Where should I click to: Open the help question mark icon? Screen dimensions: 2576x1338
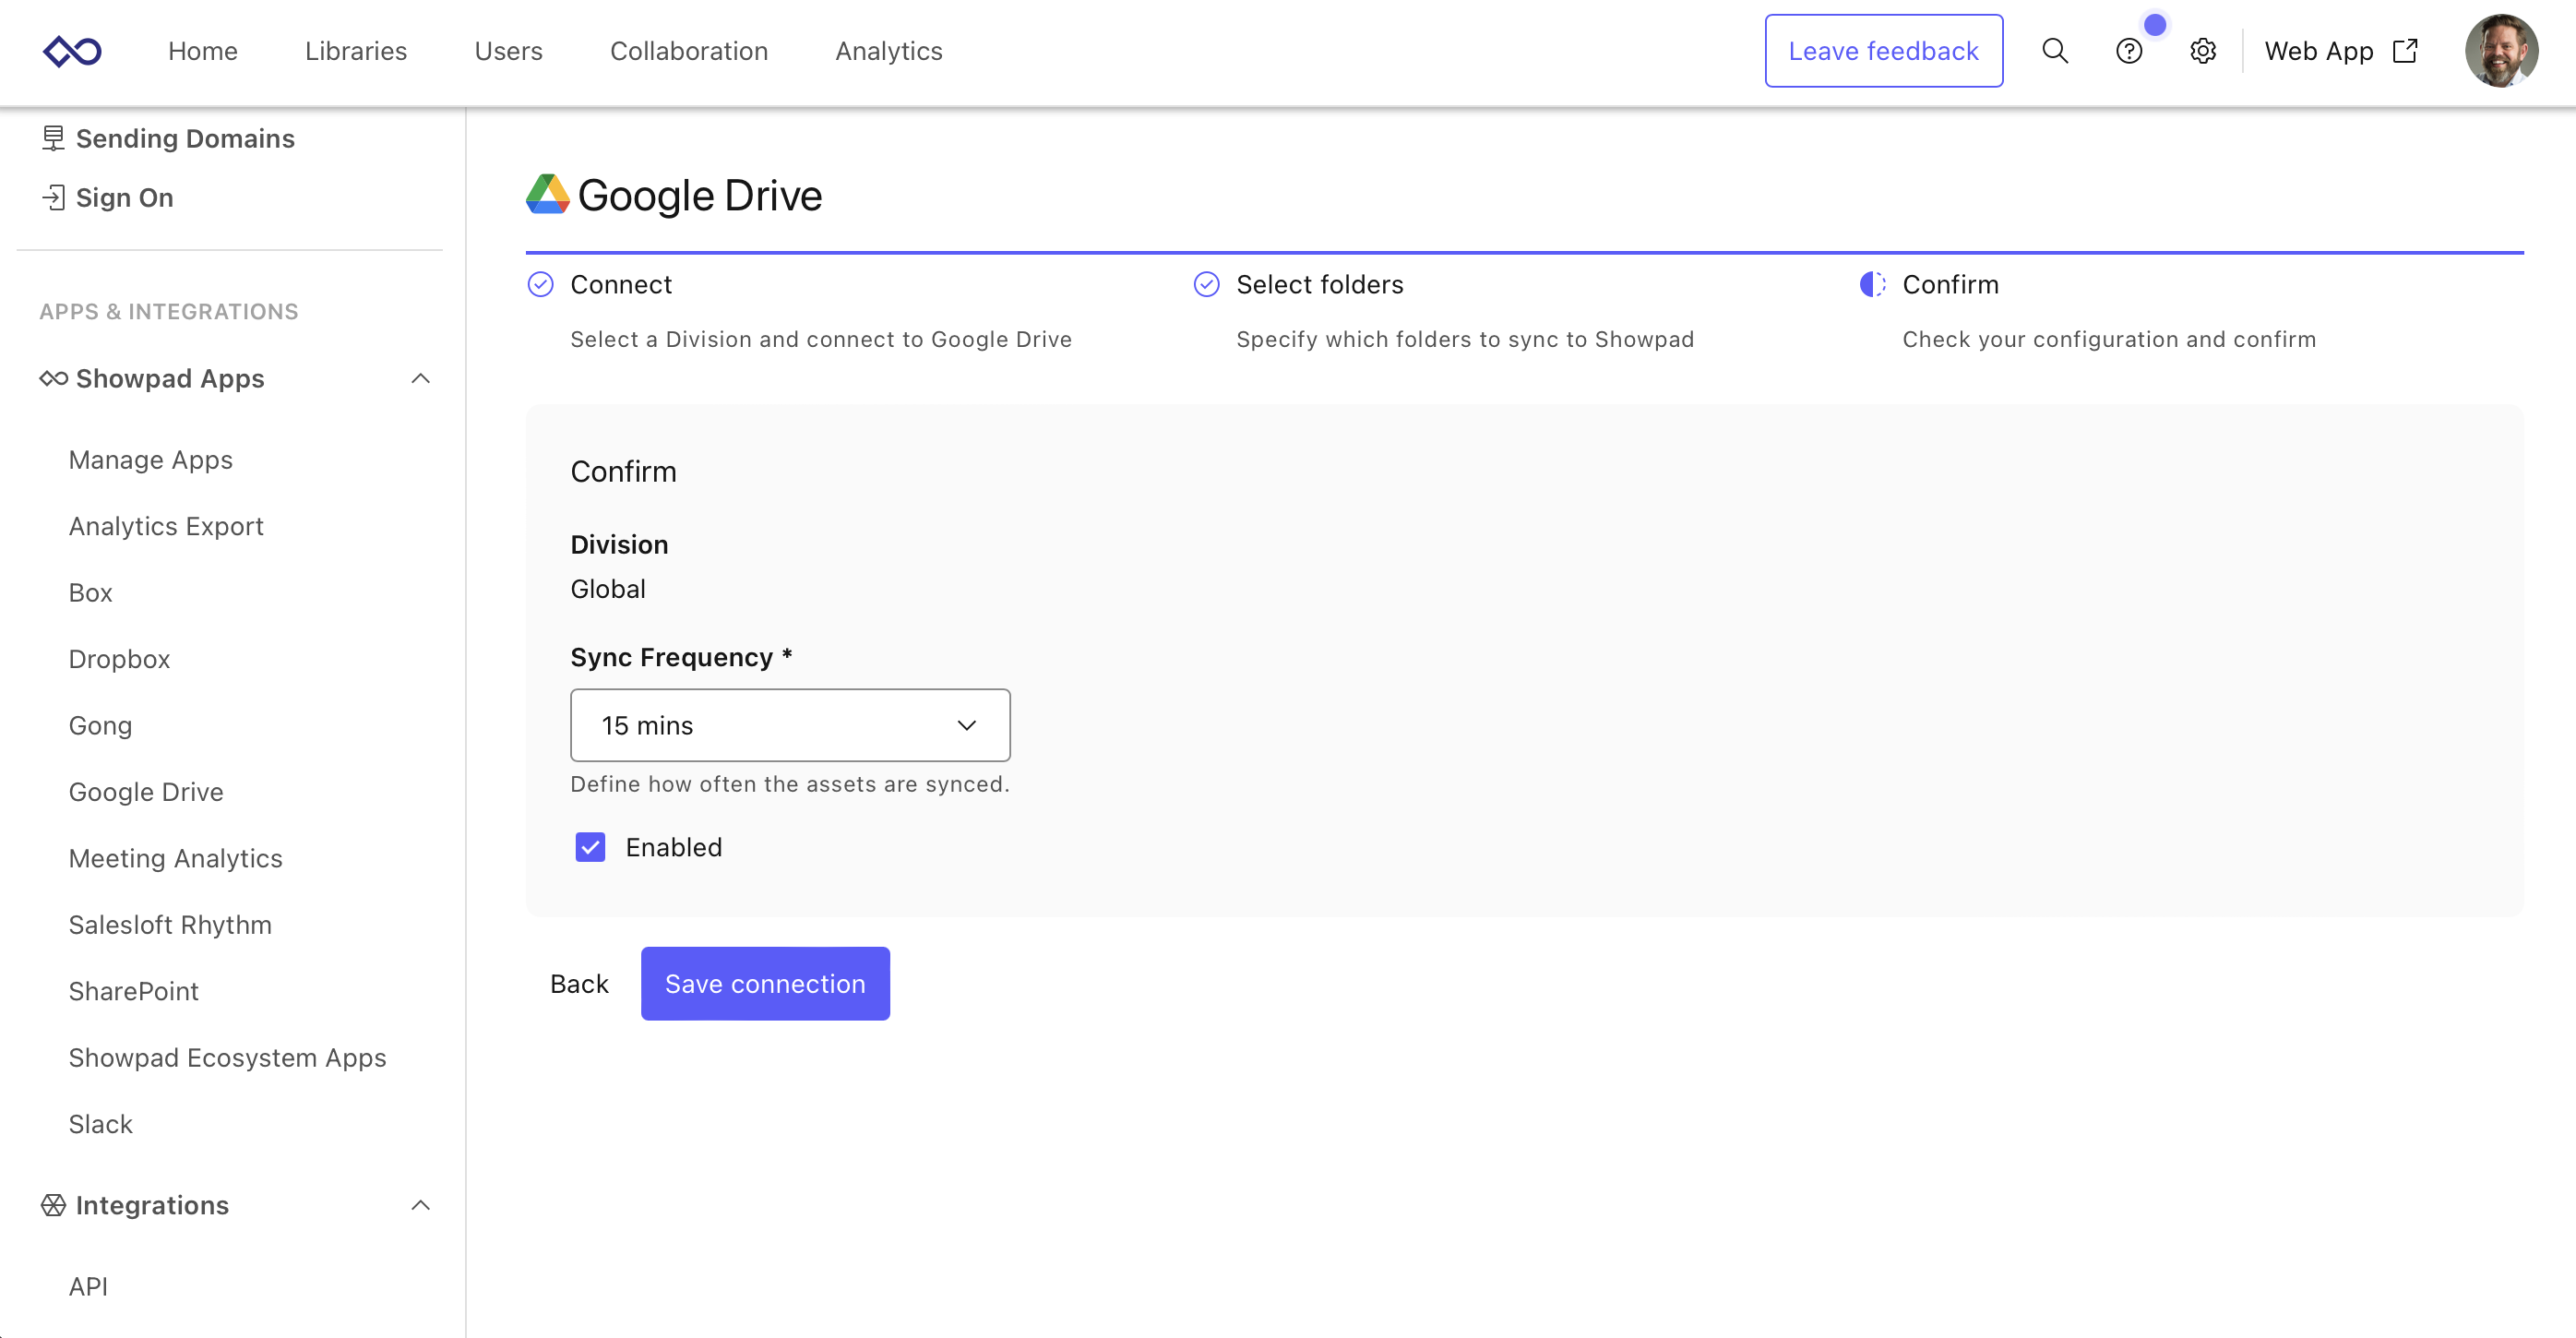click(x=2129, y=51)
